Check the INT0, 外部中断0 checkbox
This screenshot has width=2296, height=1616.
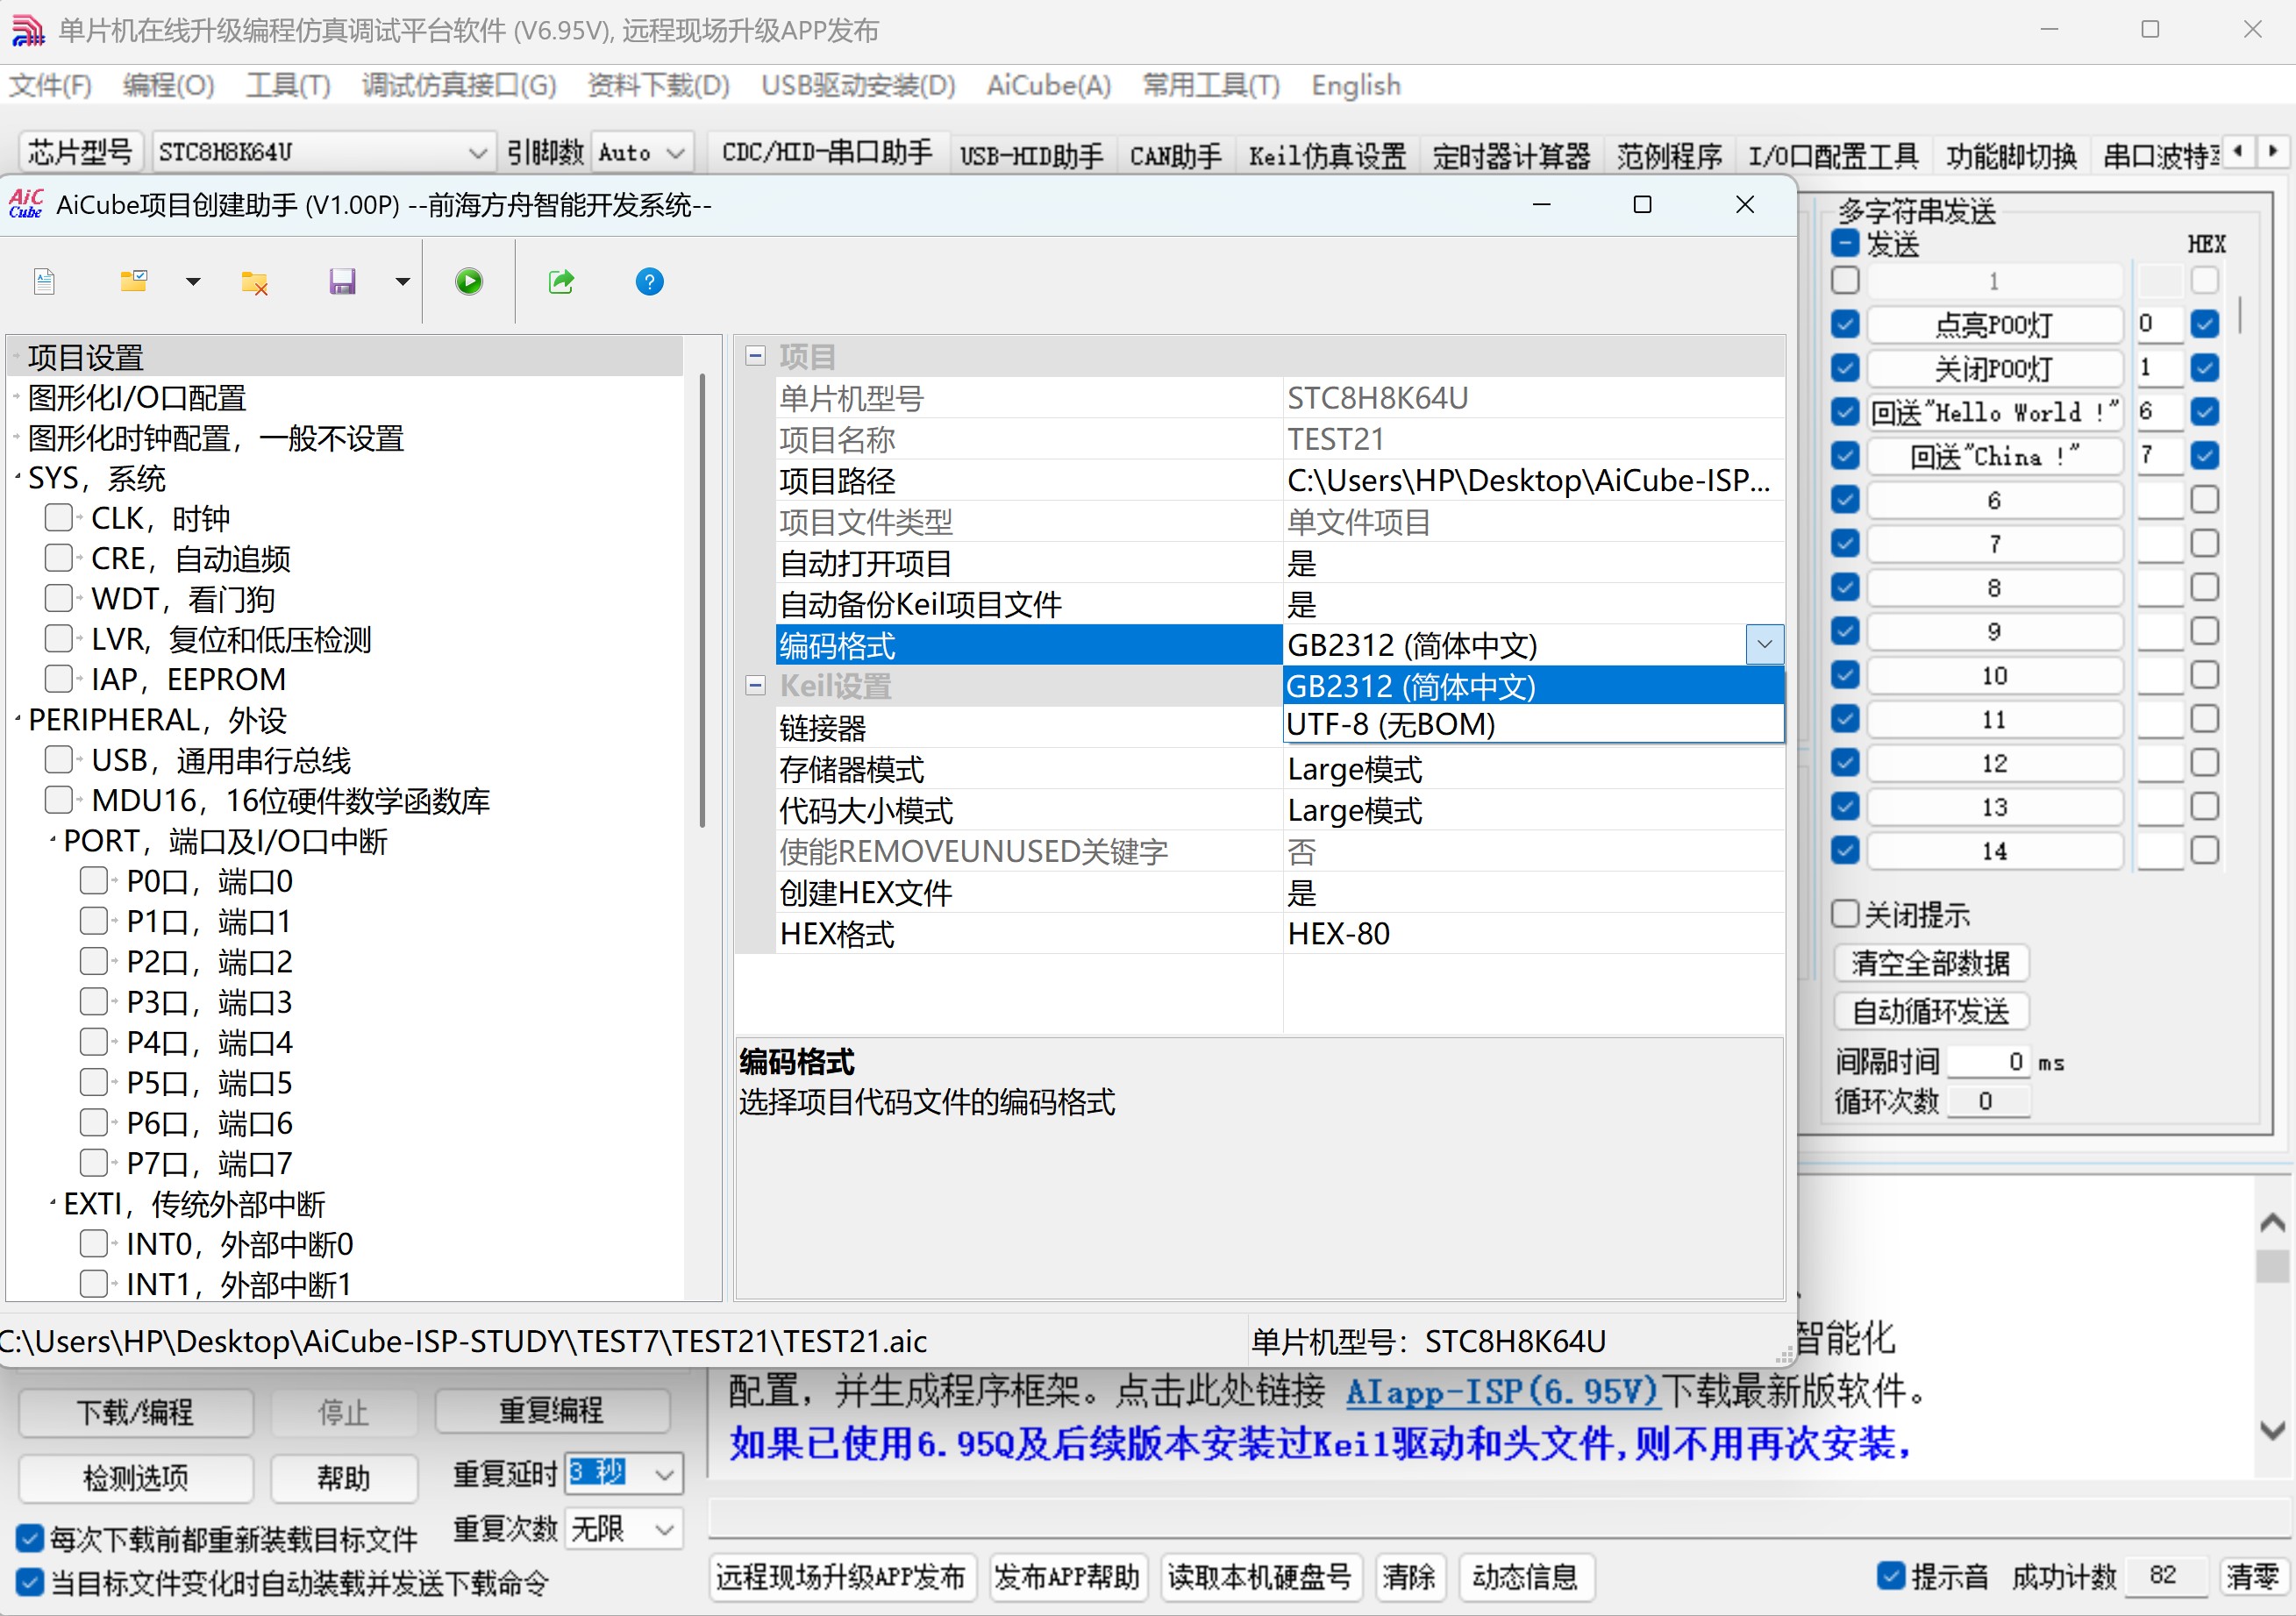(x=94, y=1244)
